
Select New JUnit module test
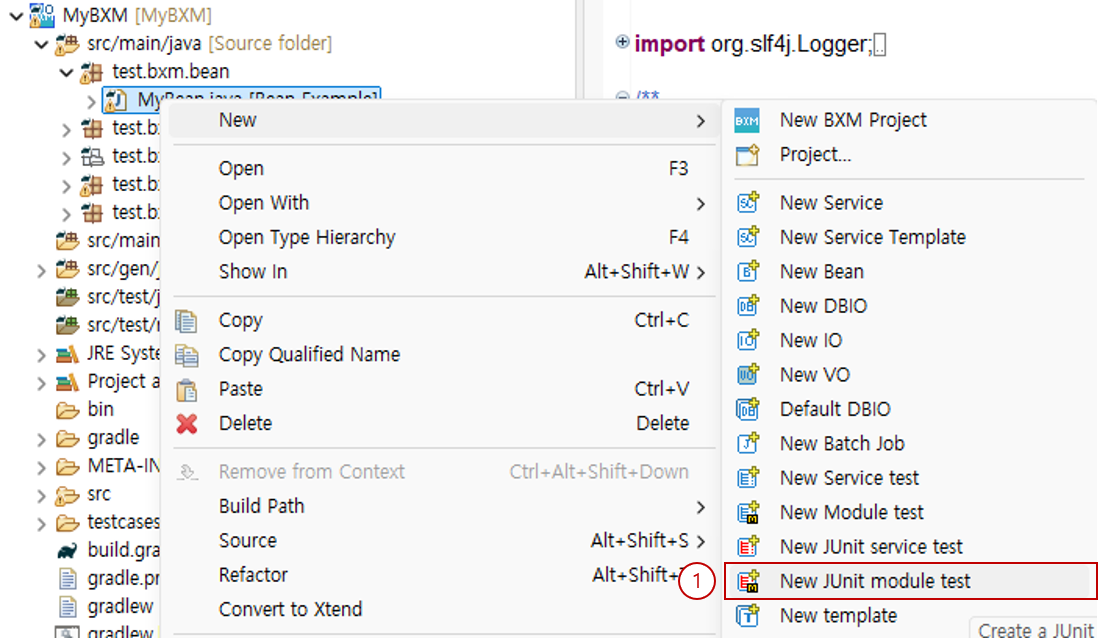(x=874, y=581)
